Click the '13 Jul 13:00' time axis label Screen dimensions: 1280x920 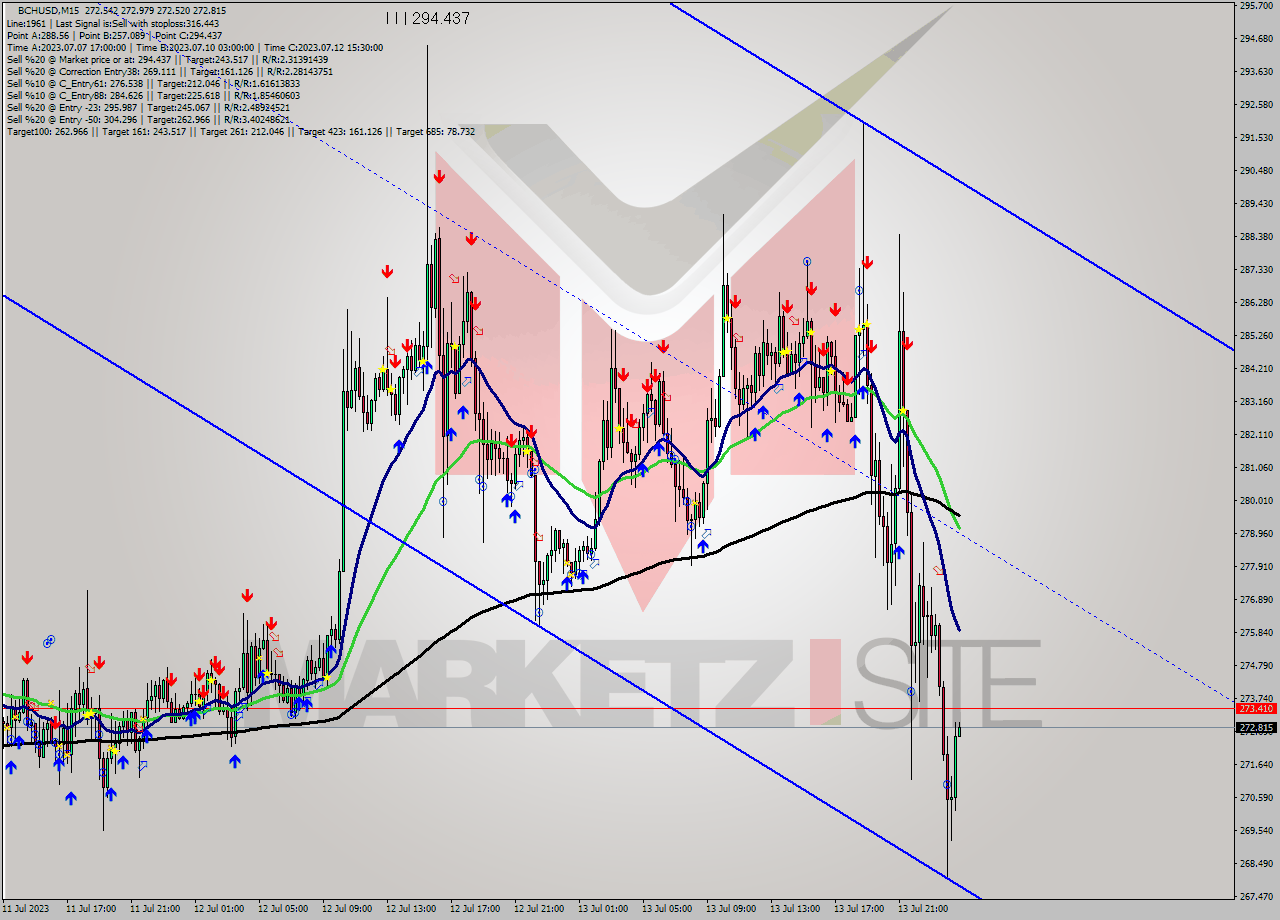795,910
